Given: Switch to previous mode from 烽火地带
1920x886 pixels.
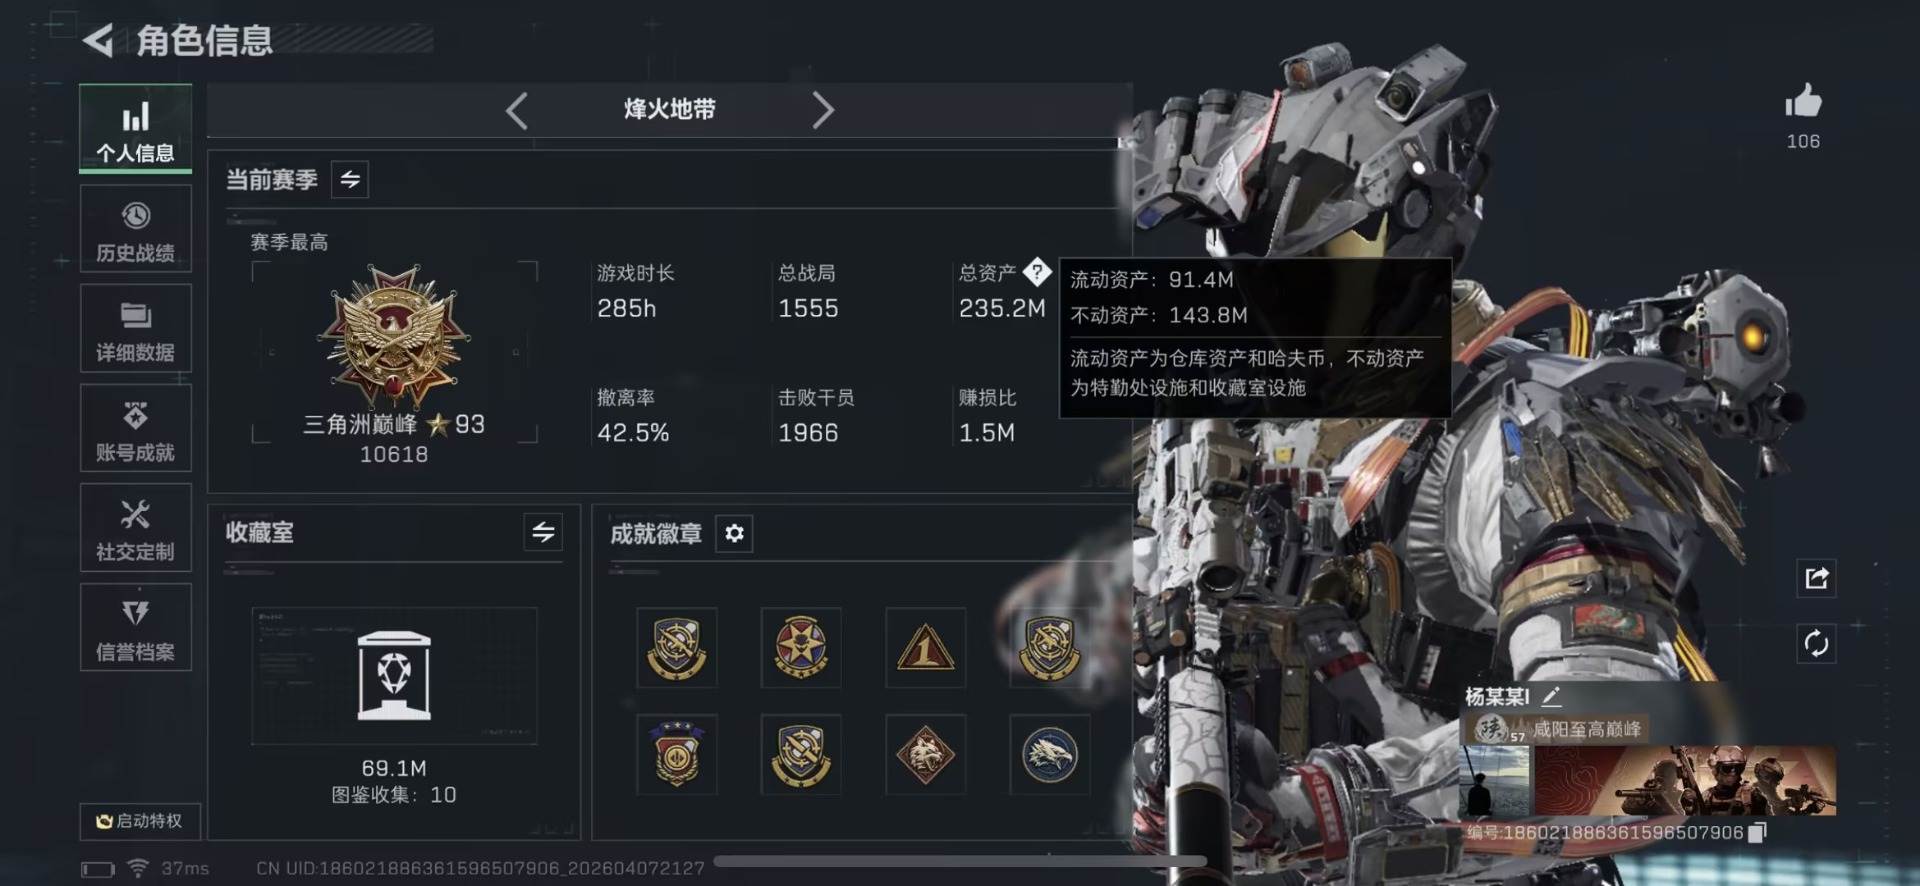Looking at the screenshot, I should pos(517,110).
